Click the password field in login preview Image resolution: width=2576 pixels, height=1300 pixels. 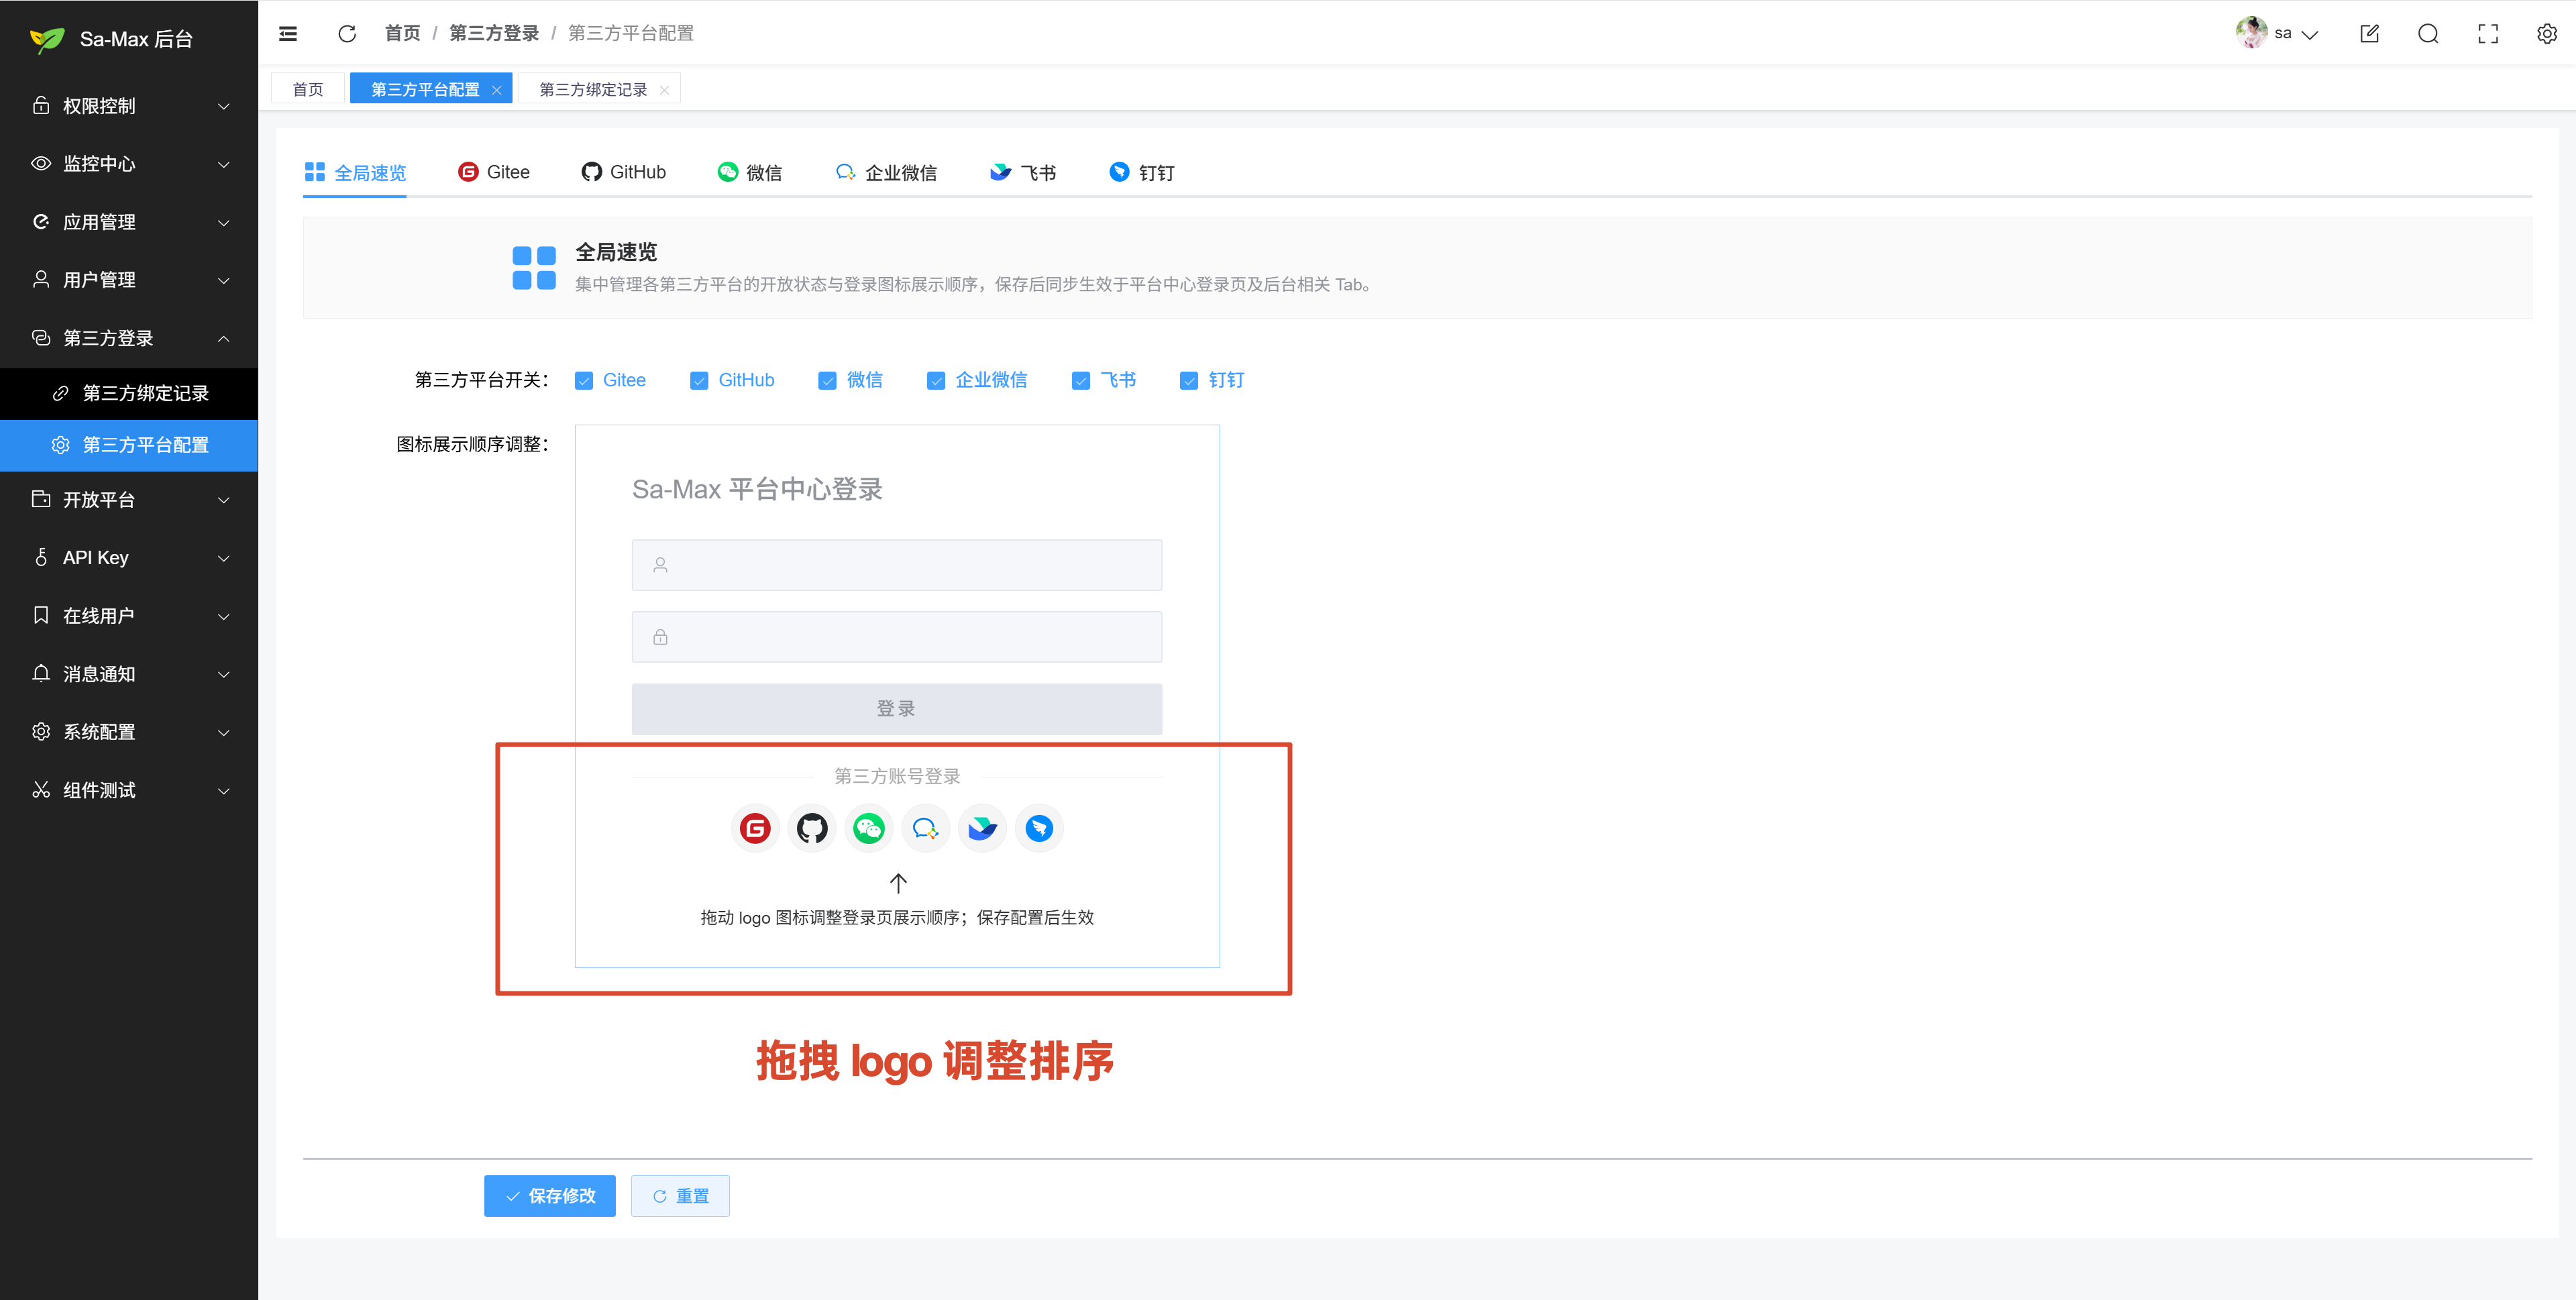897,637
